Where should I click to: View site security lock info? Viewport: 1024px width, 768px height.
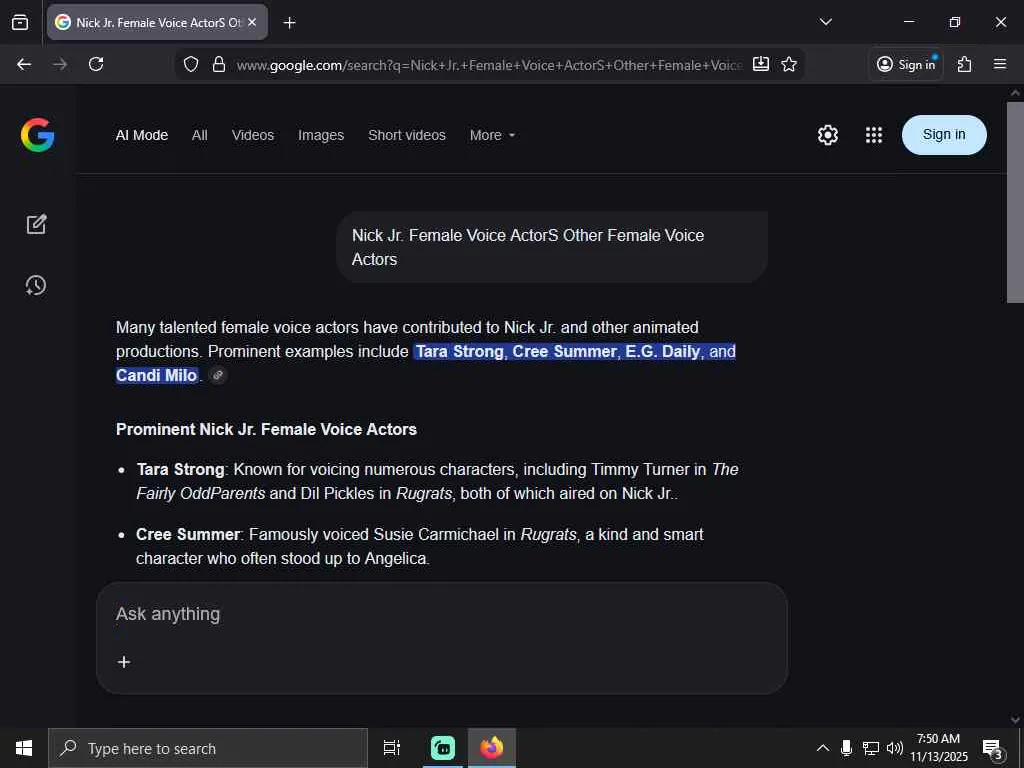pos(219,64)
